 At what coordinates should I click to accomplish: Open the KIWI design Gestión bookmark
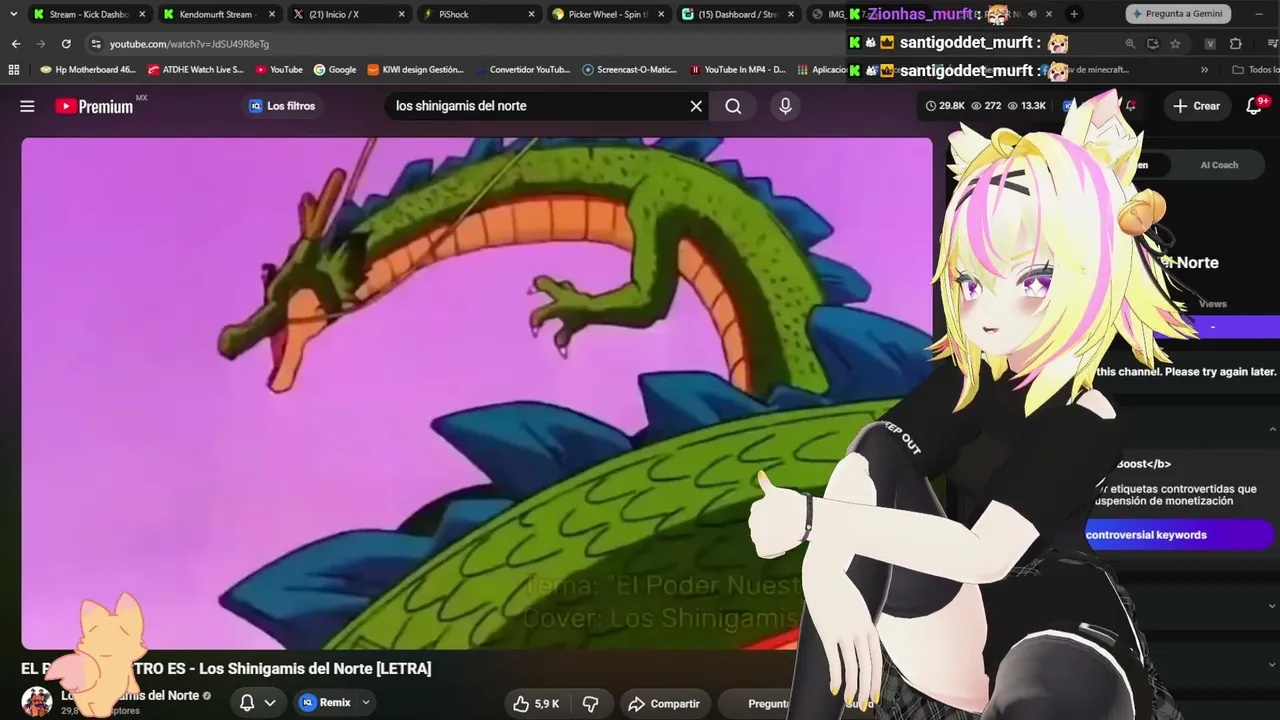pos(416,70)
